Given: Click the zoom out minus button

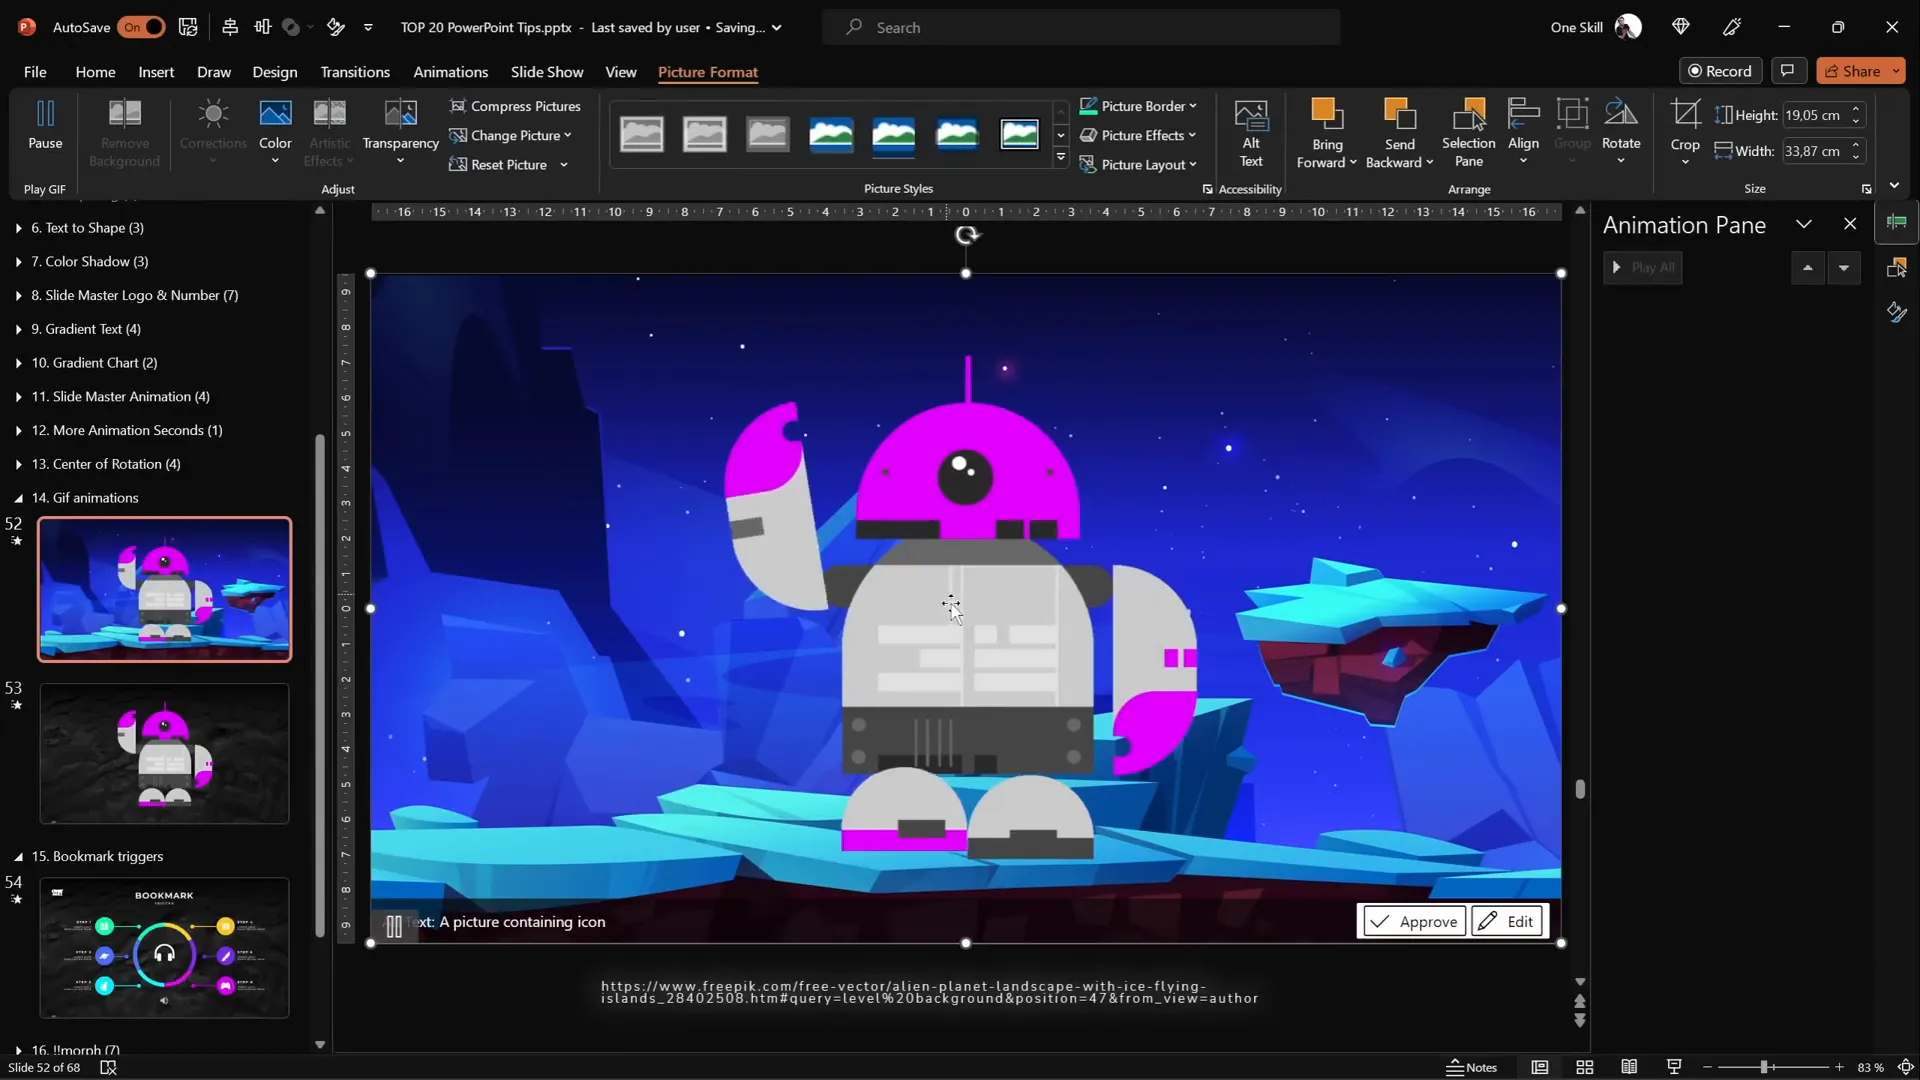Looking at the screenshot, I should [x=1707, y=1067].
